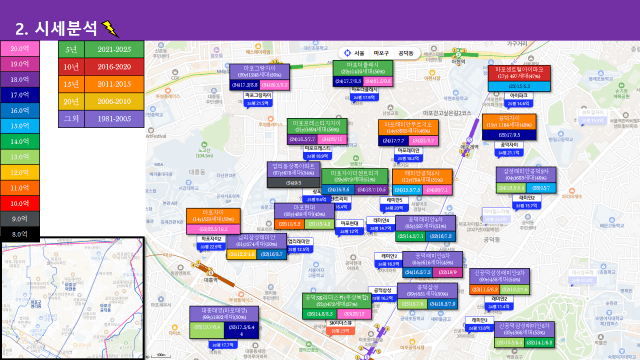The height and width of the screenshot is (360, 640).
Task: Click the 염리삼성래미안 purple apartment label
Action: (257, 241)
